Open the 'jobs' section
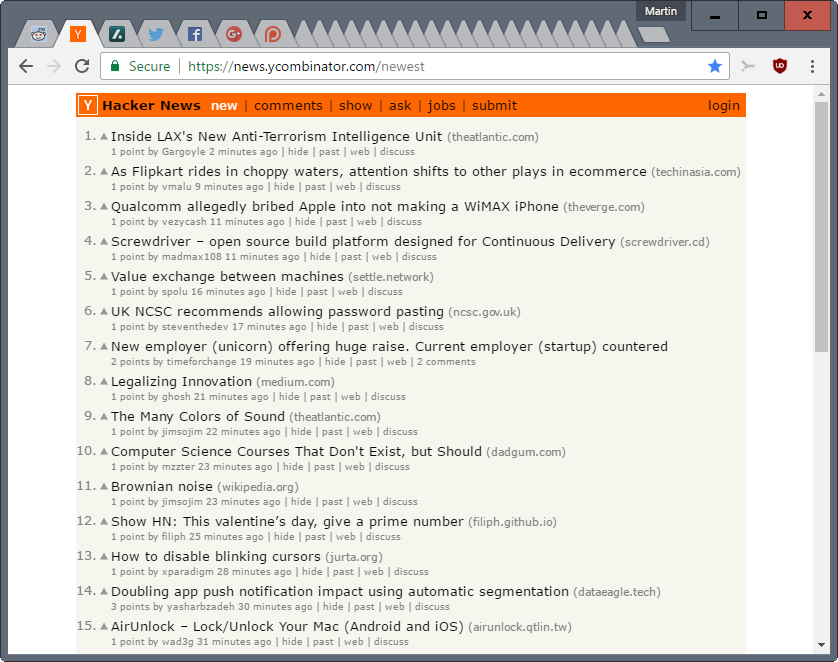This screenshot has width=838, height=662. [x=441, y=106]
